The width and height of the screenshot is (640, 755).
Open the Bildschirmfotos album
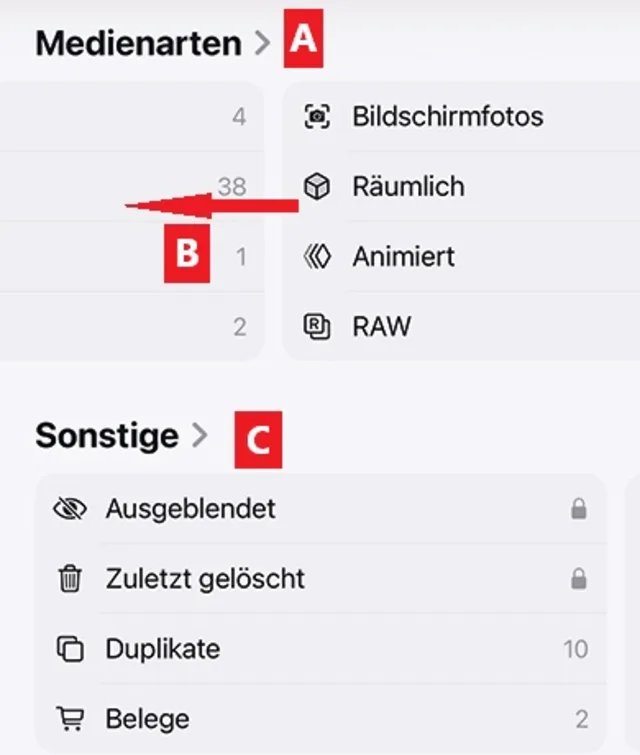click(447, 117)
